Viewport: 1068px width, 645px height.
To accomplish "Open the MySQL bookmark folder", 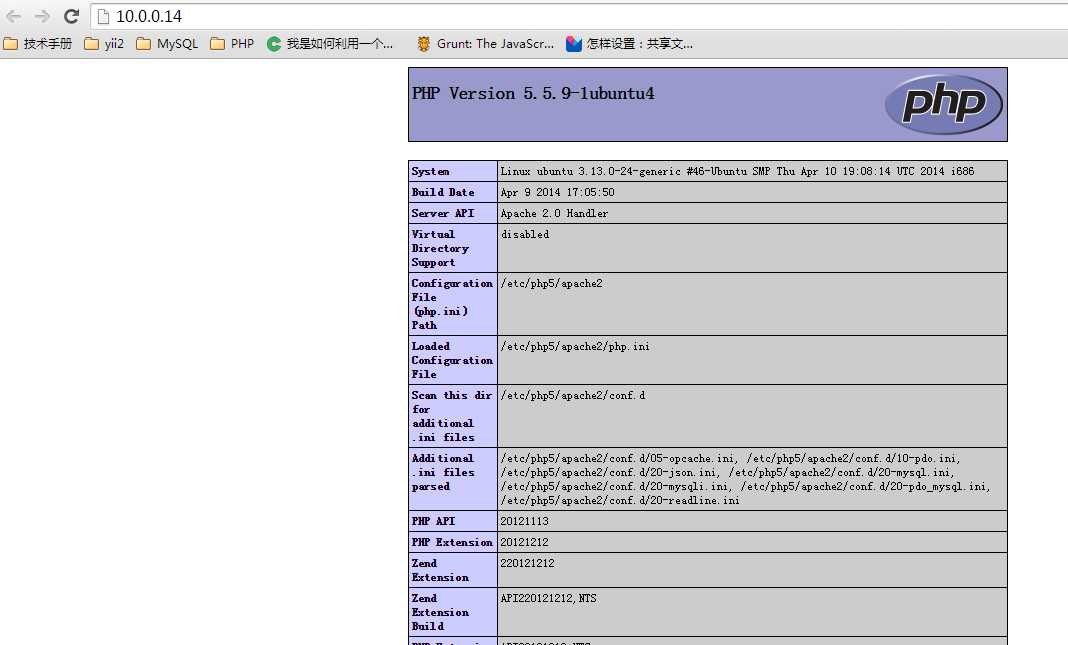I will [x=167, y=44].
